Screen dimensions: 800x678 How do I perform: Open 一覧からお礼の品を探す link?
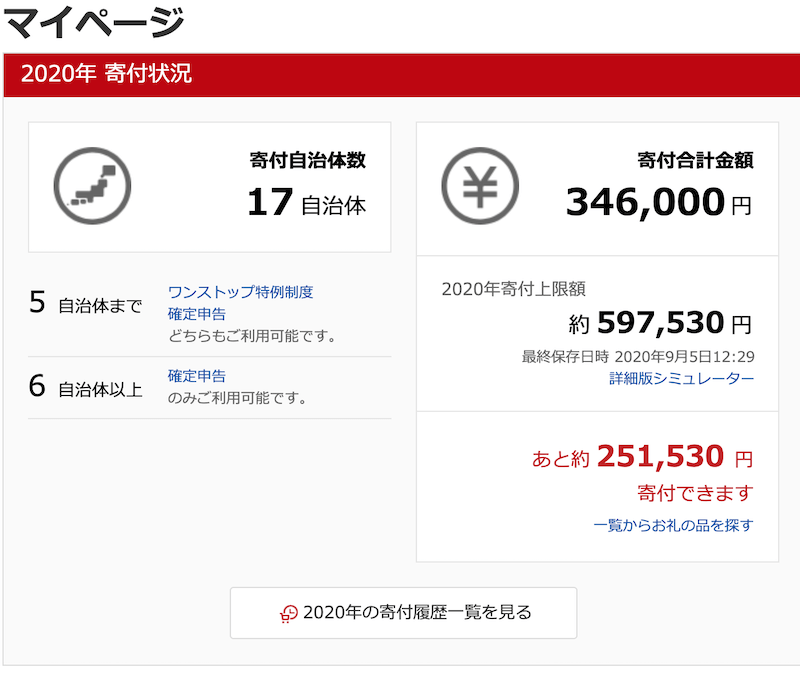point(673,525)
